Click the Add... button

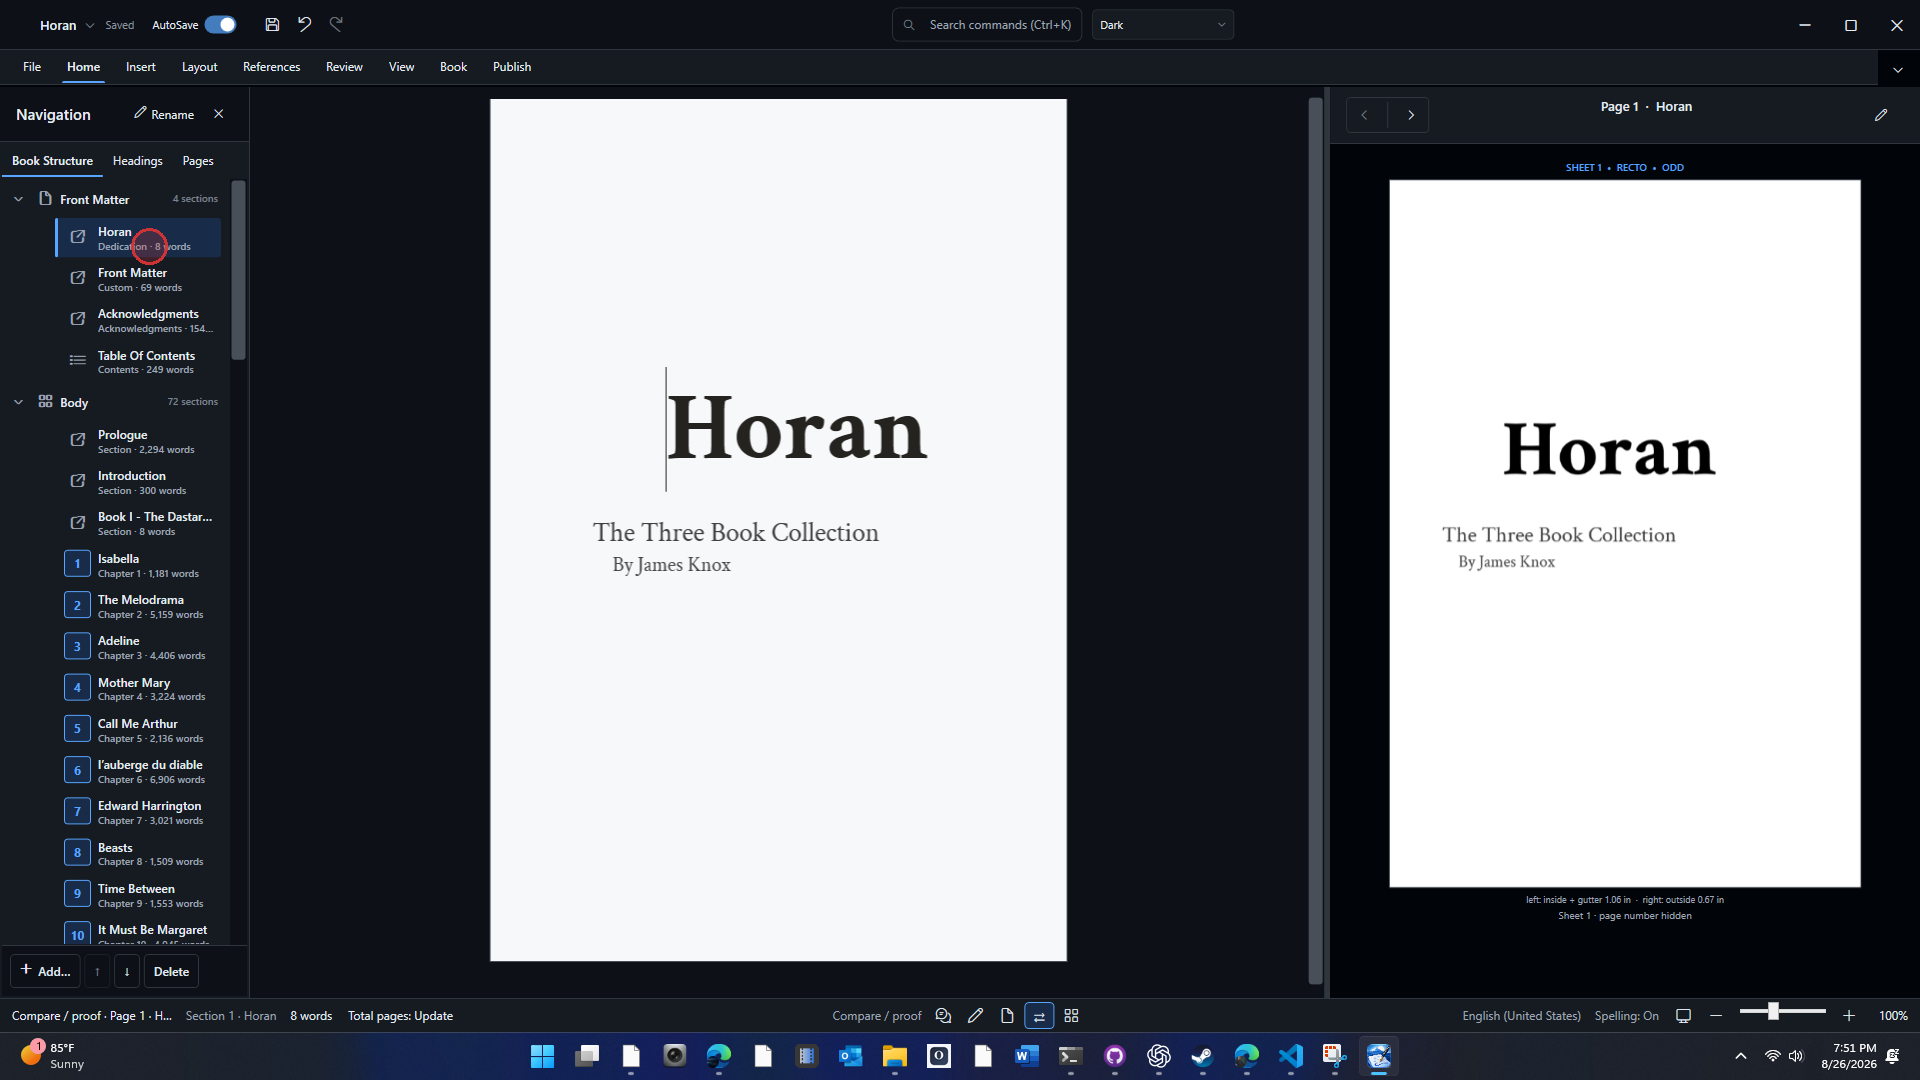(x=45, y=971)
